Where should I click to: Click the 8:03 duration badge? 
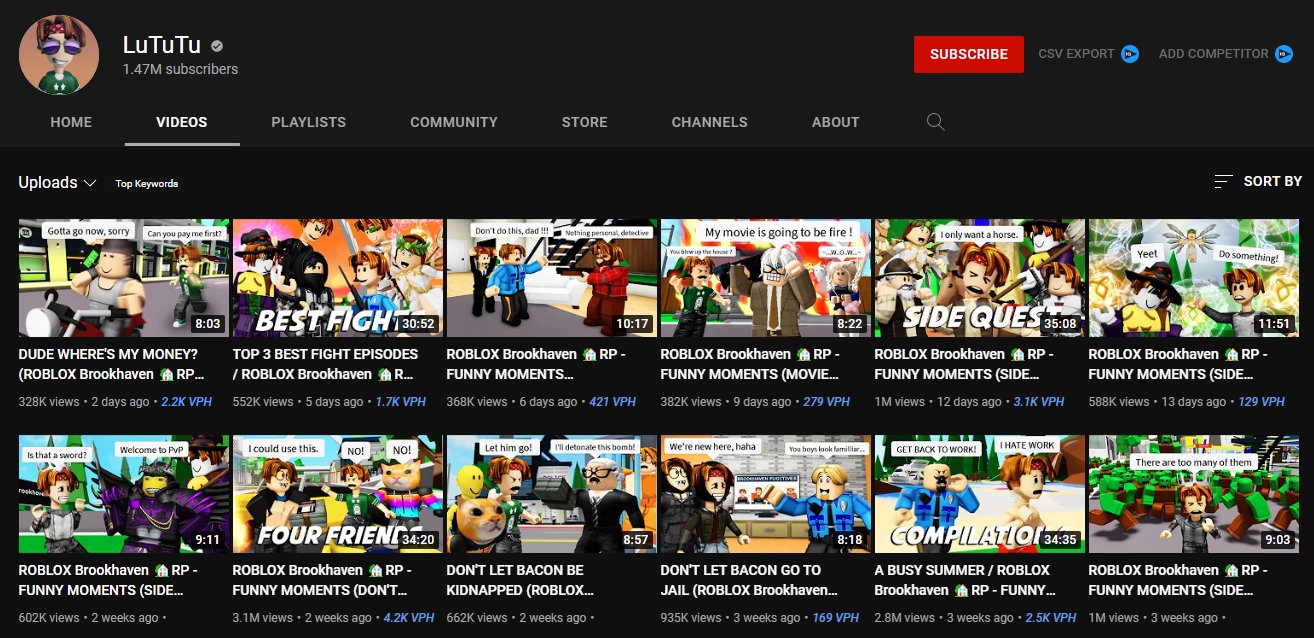206,324
